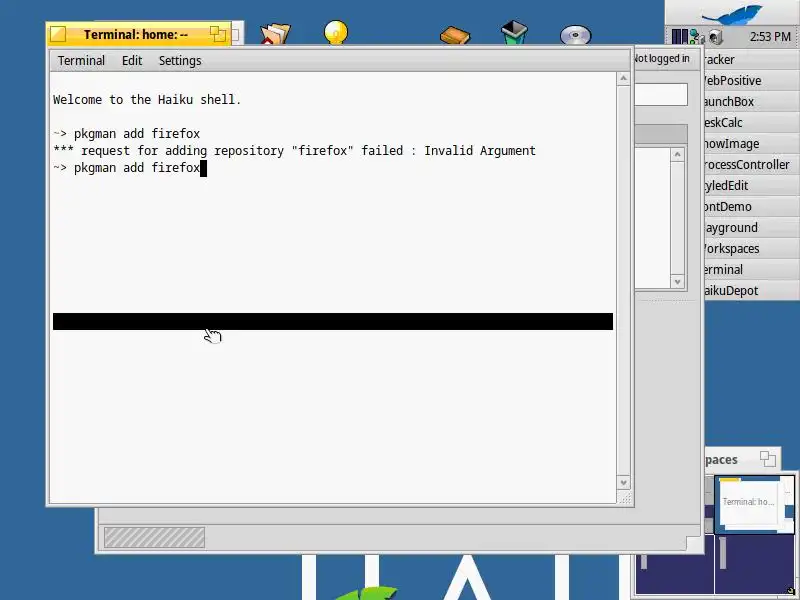Viewport: 800px width, 600px height.
Task: Click the background window's scroll down arrow
Action: (678, 282)
